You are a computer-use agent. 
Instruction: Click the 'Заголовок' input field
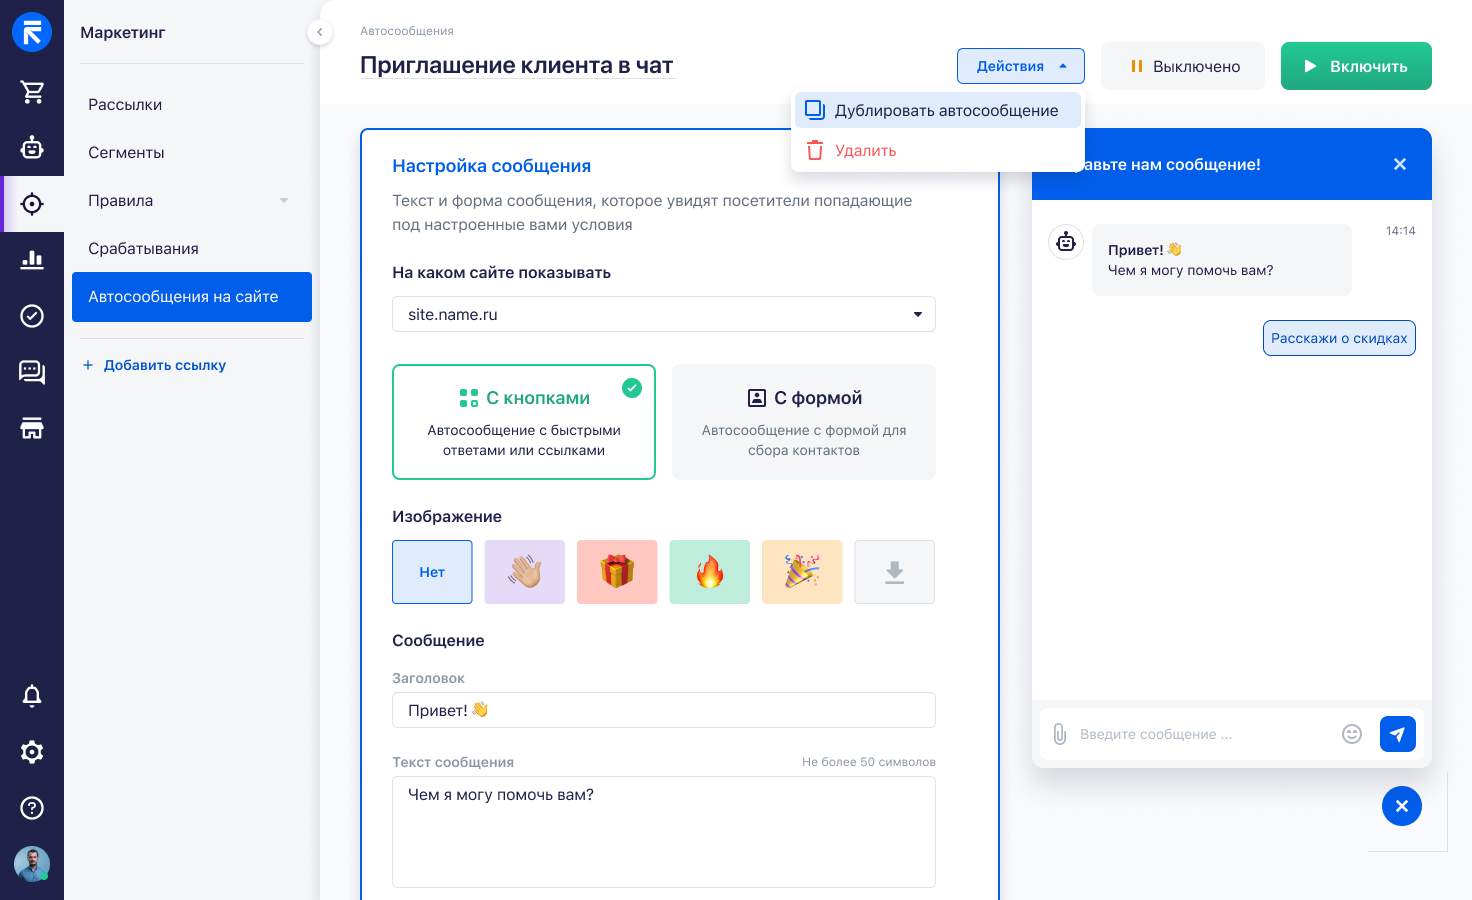coord(664,710)
